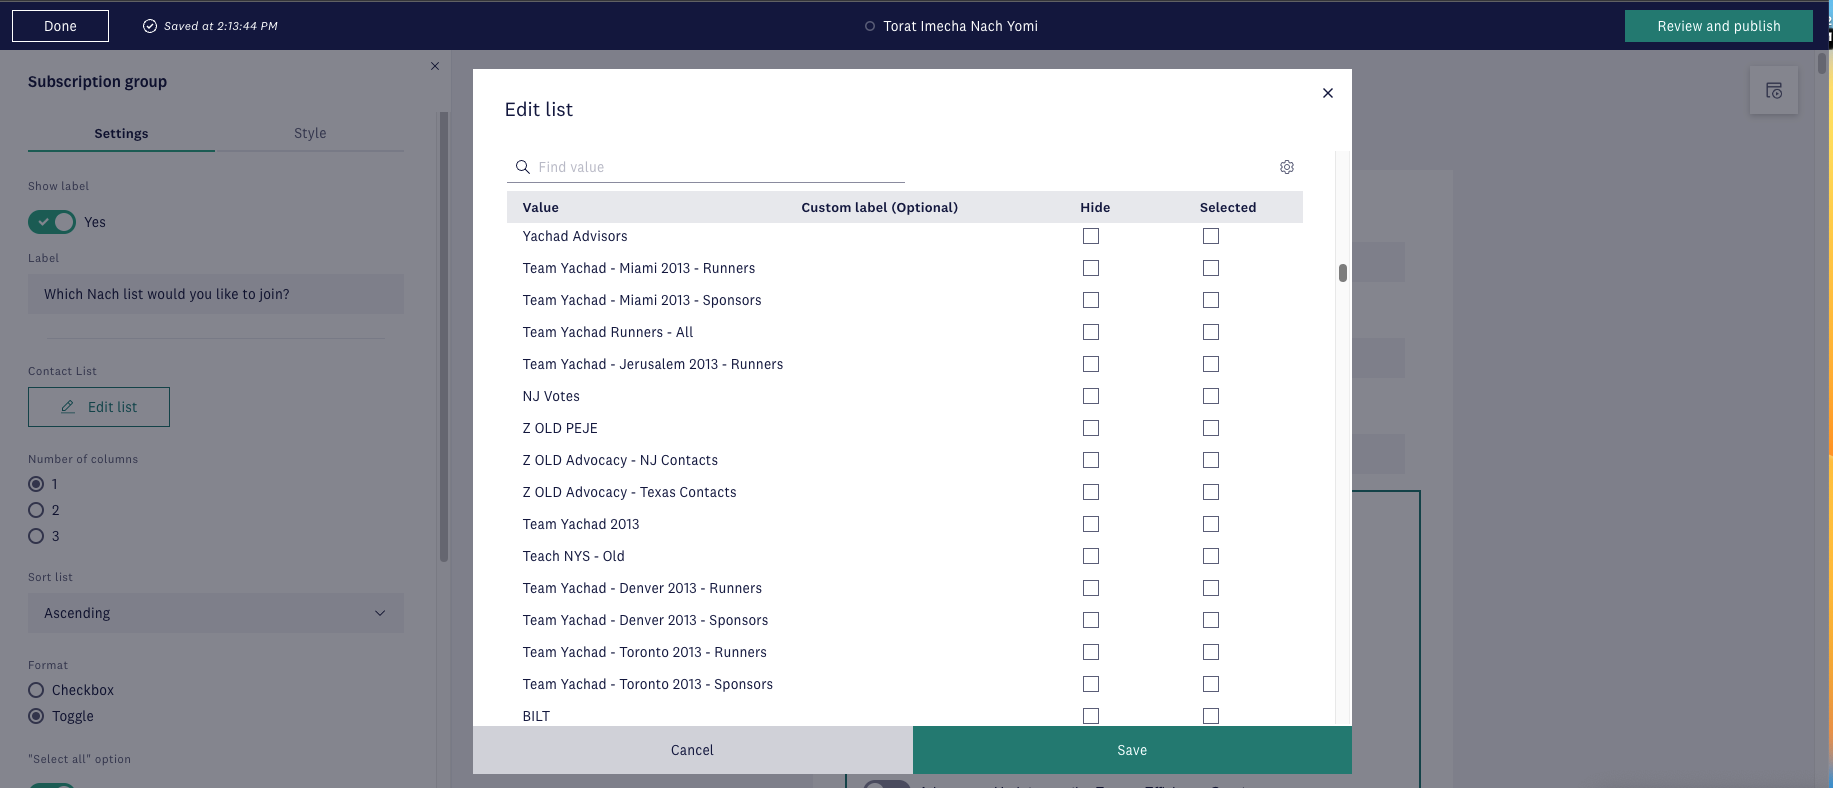
Task: Check Hide for Z OLD PEJE
Action: tap(1090, 428)
